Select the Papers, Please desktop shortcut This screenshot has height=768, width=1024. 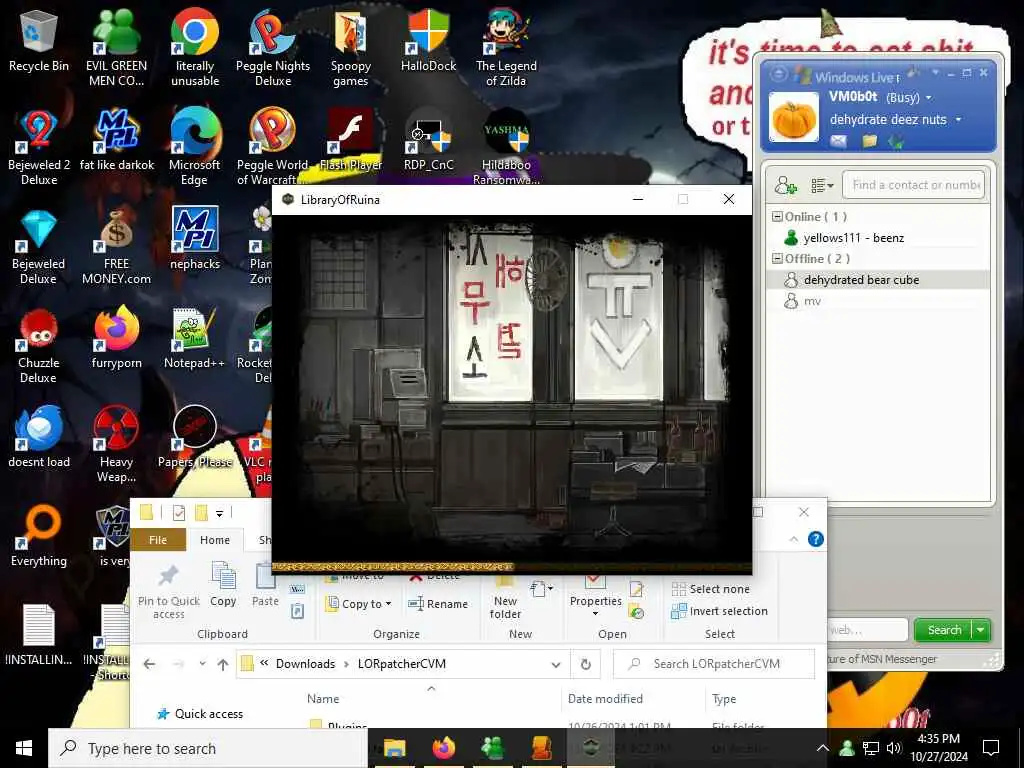click(x=195, y=437)
